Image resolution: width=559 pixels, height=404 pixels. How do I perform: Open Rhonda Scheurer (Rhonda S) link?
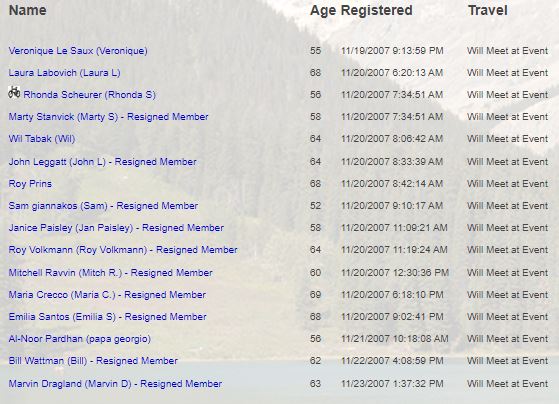89,95
